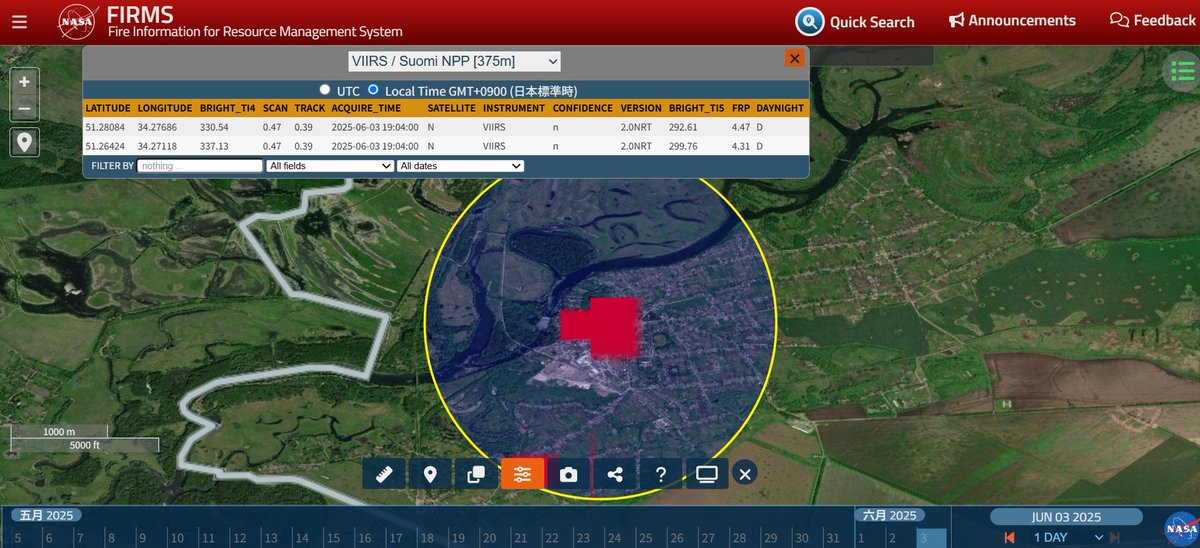This screenshot has width=1200, height=548.
Task: Click the NASA logo in header
Action: click(77, 21)
